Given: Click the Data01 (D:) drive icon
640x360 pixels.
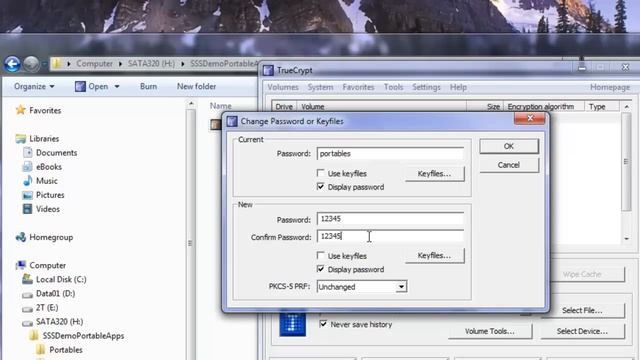Looking at the screenshot, I should pyautogui.click(x=27, y=294).
